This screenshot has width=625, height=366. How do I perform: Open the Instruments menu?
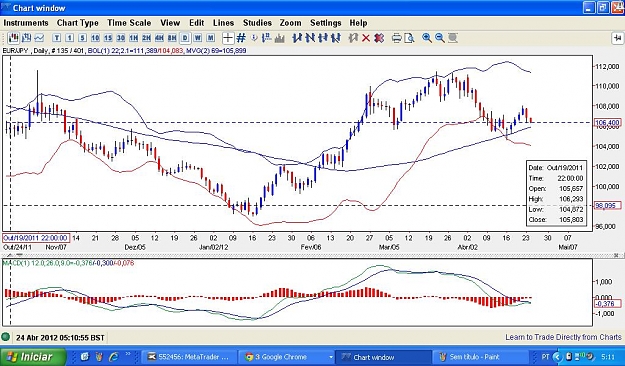(x=26, y=23)
